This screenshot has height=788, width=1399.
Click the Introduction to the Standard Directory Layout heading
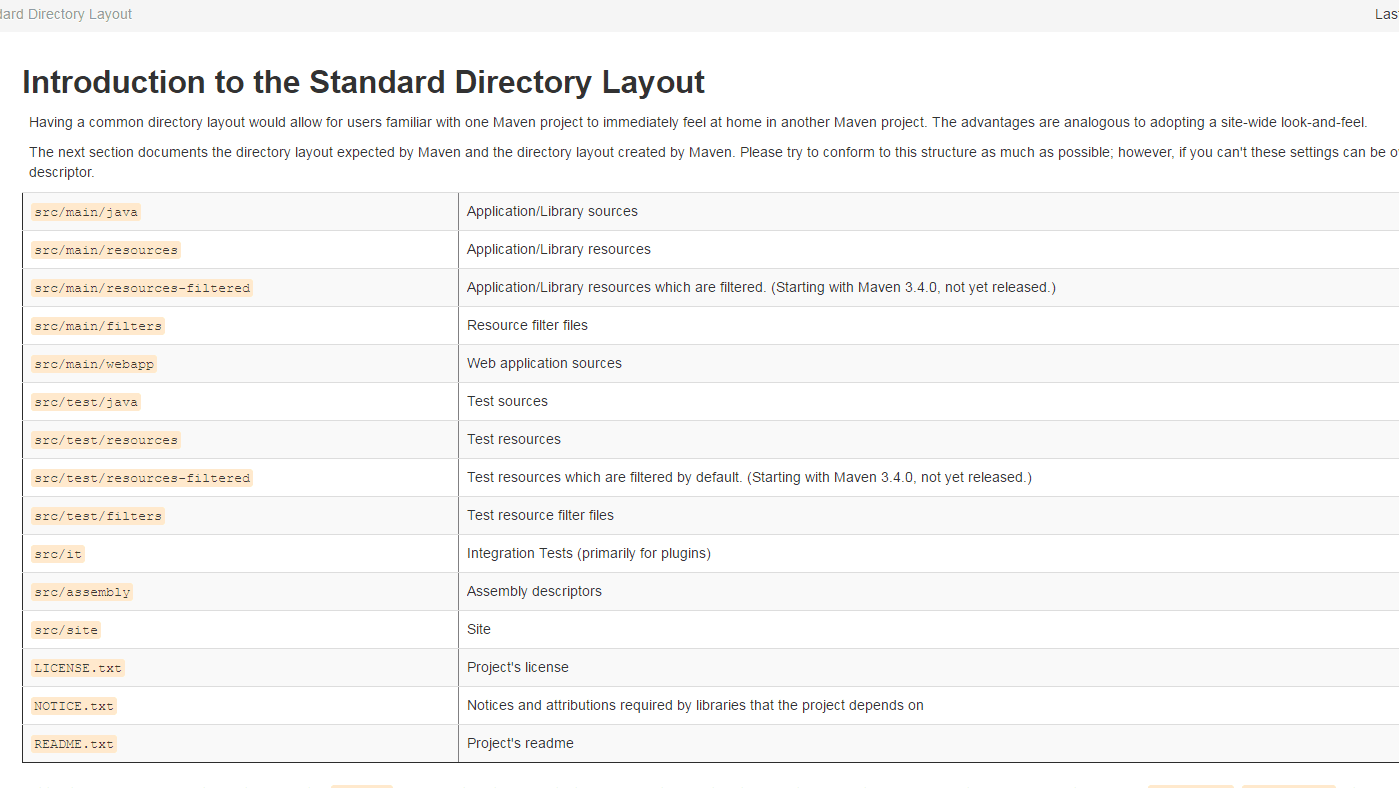coord(363,82)
